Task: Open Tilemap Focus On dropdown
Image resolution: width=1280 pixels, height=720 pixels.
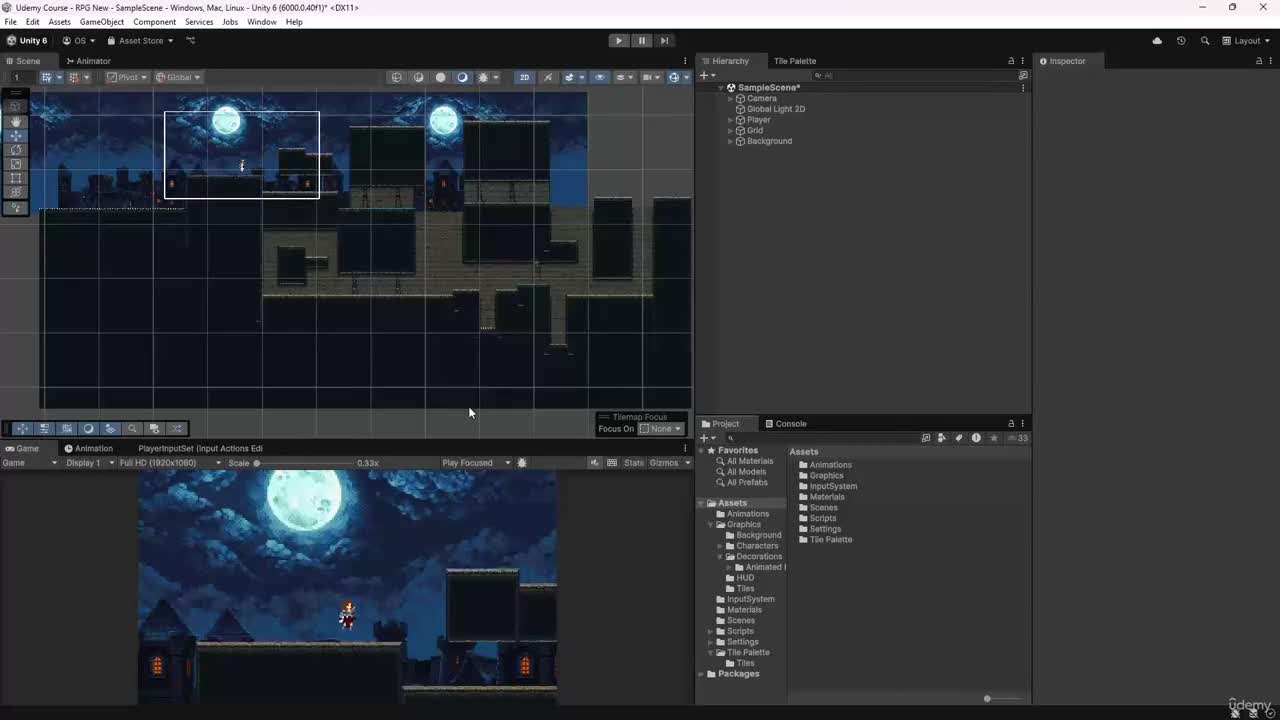Action: click(x=660, y=429)
